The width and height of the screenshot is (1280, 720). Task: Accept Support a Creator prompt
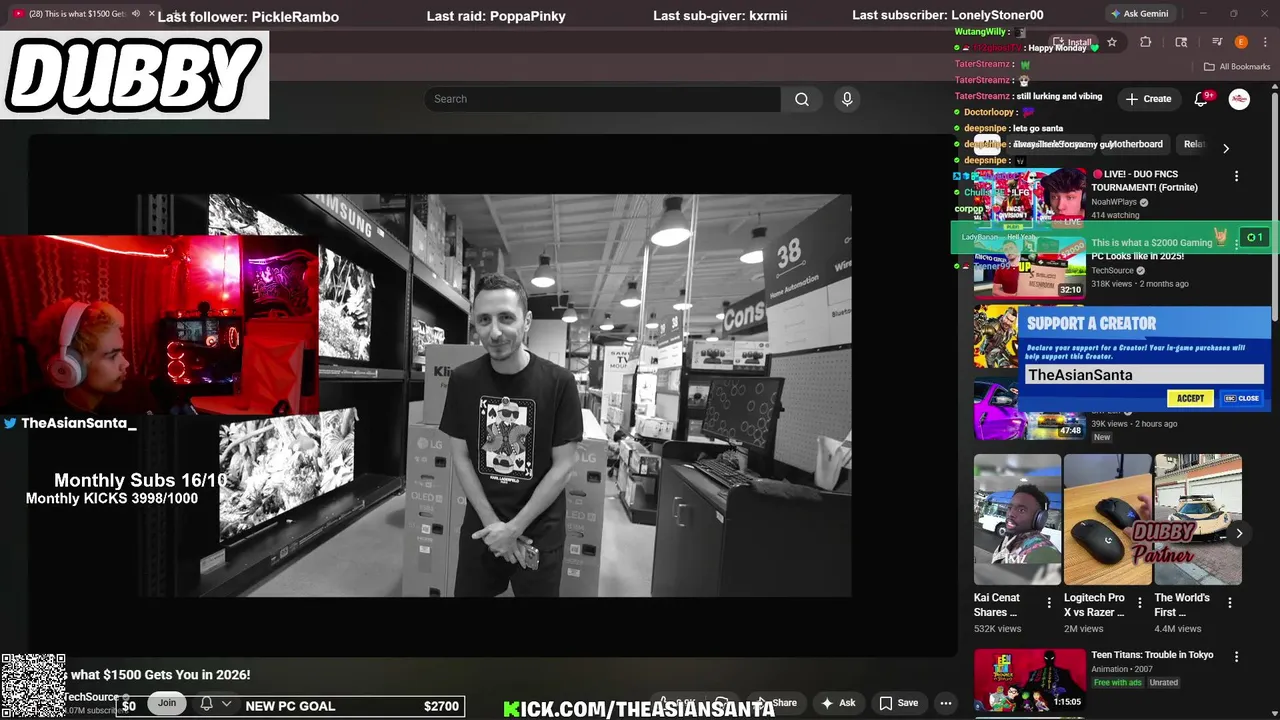tap(1190, 398)
